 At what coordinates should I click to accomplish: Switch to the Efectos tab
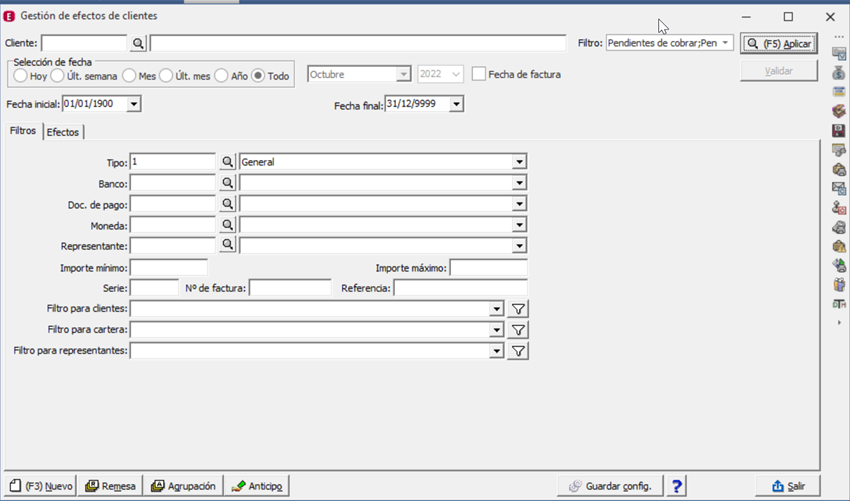tap(63, 132)
